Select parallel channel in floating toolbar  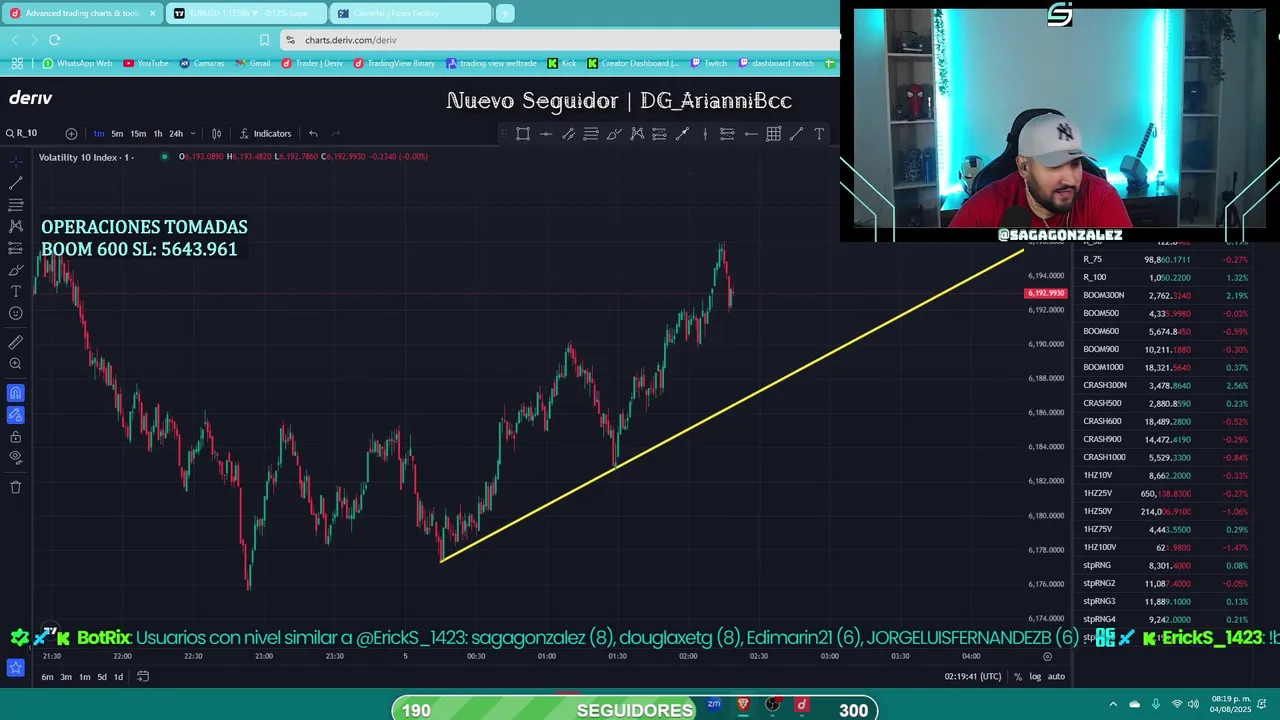568,134
